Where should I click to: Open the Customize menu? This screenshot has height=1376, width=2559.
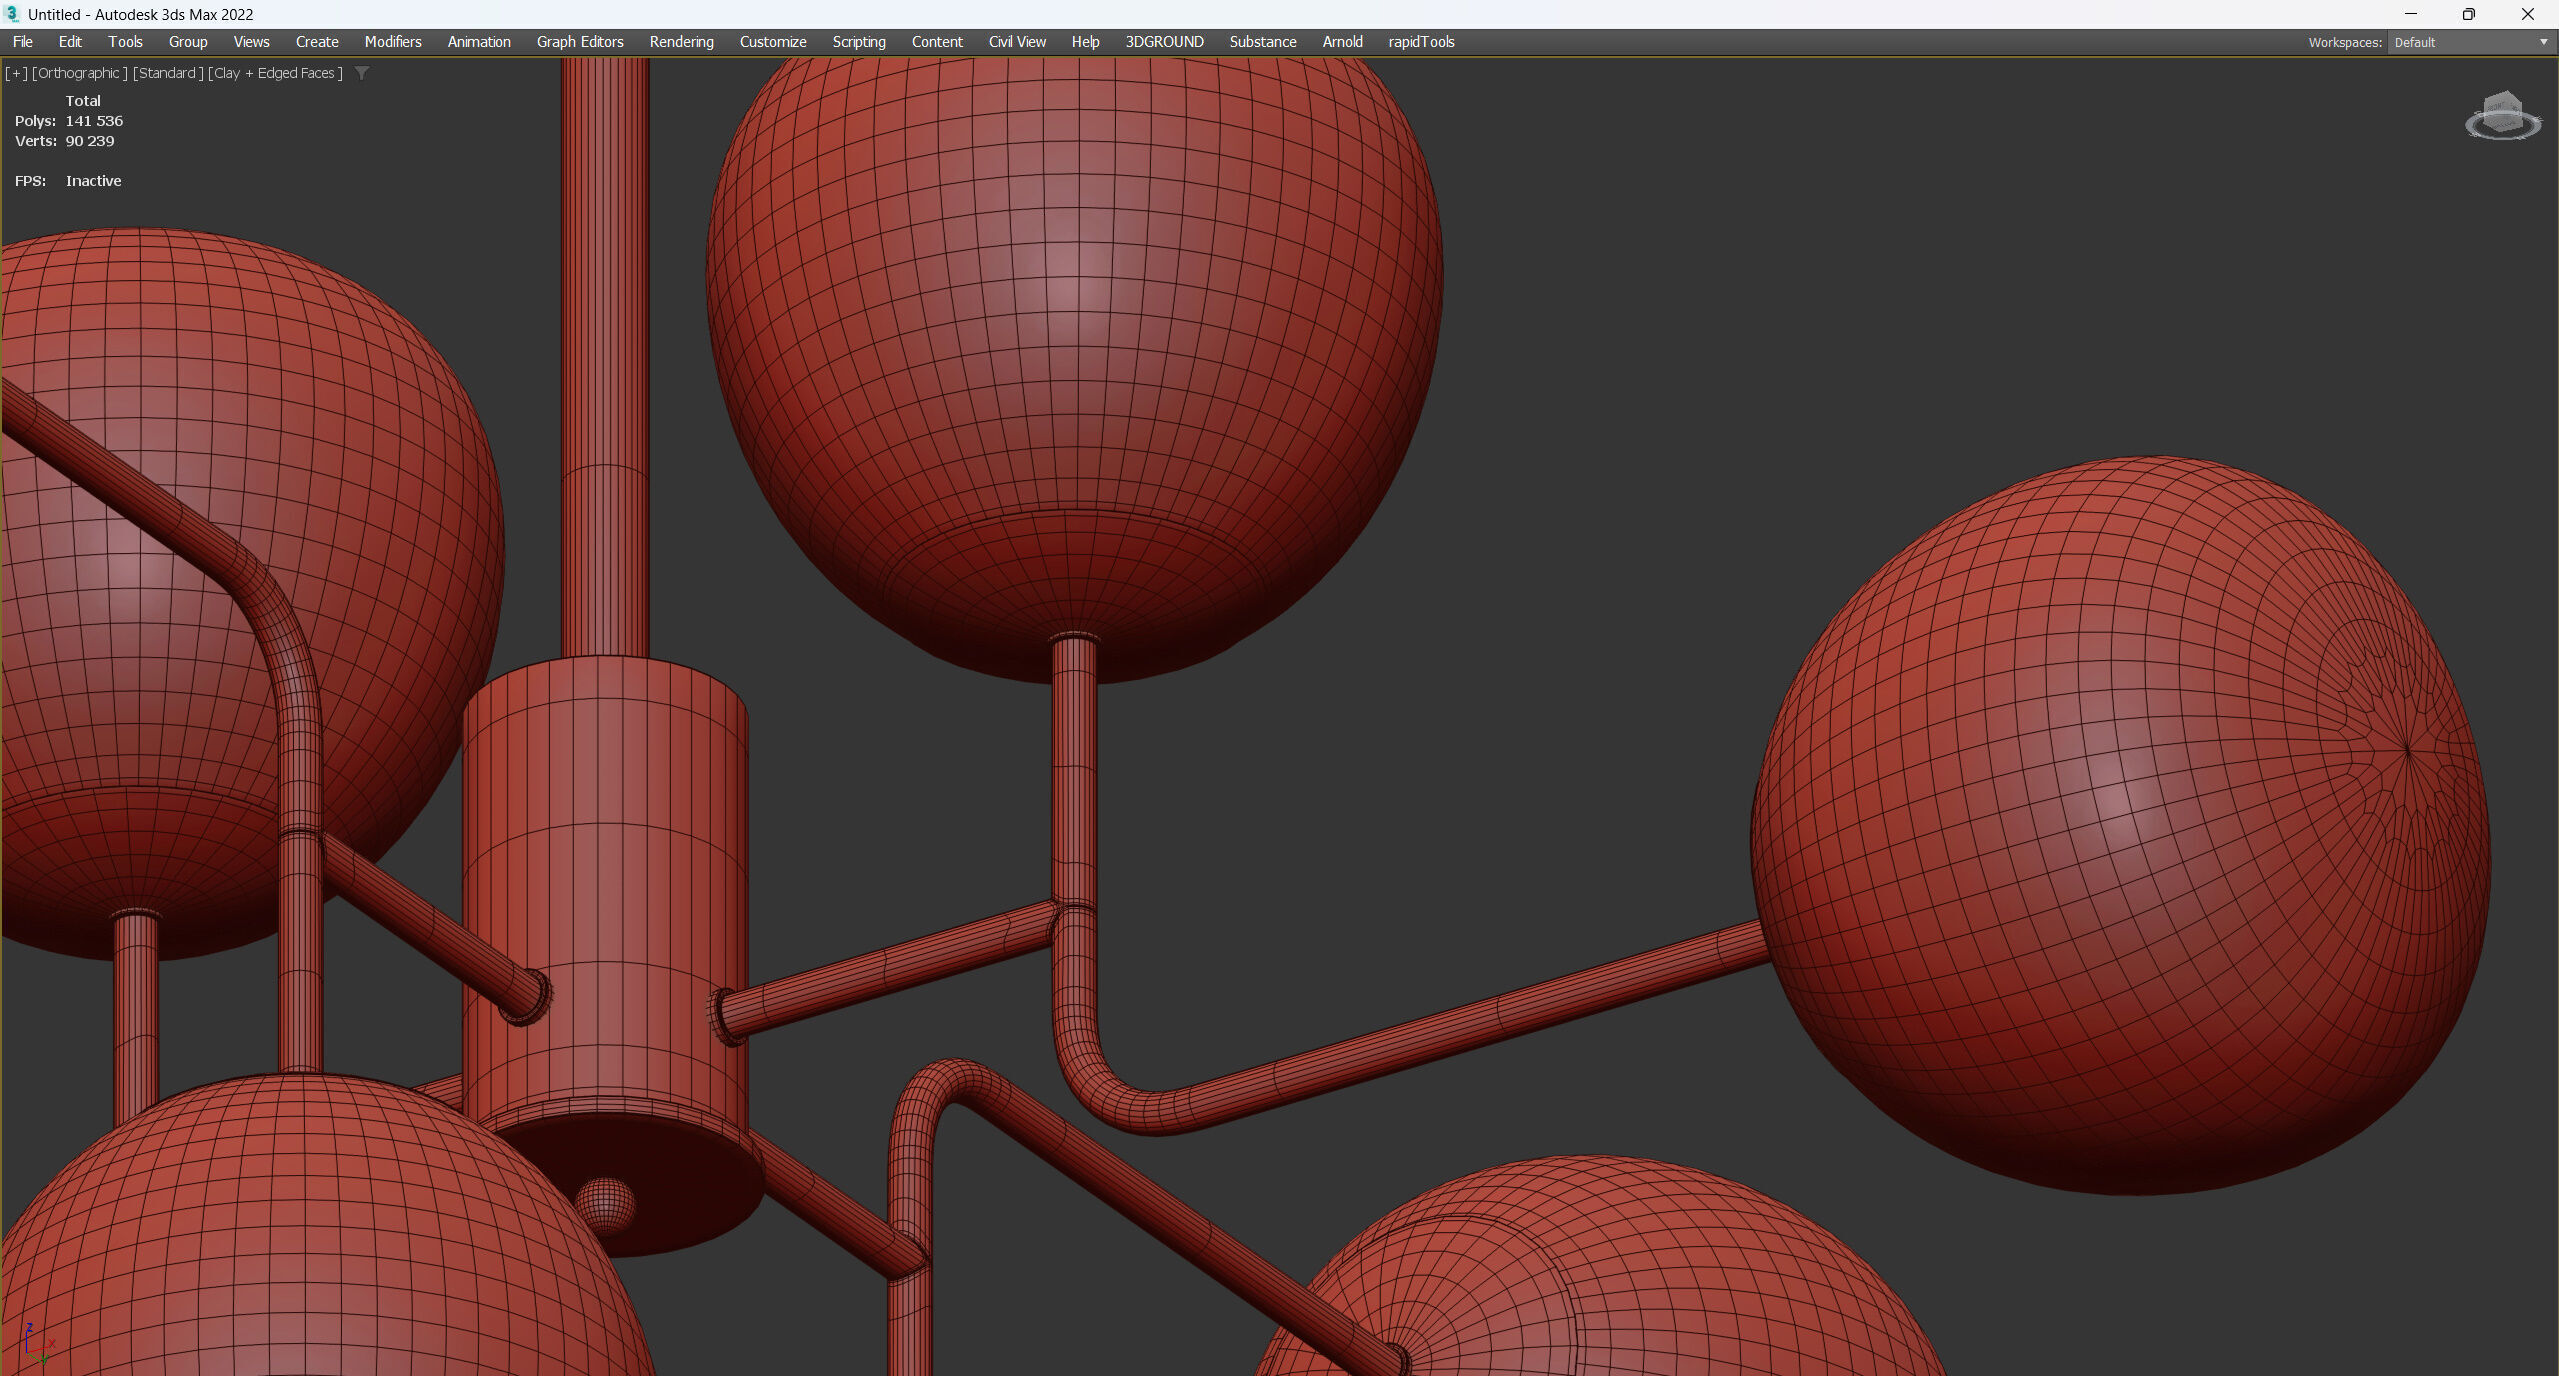tap(773, 42)
